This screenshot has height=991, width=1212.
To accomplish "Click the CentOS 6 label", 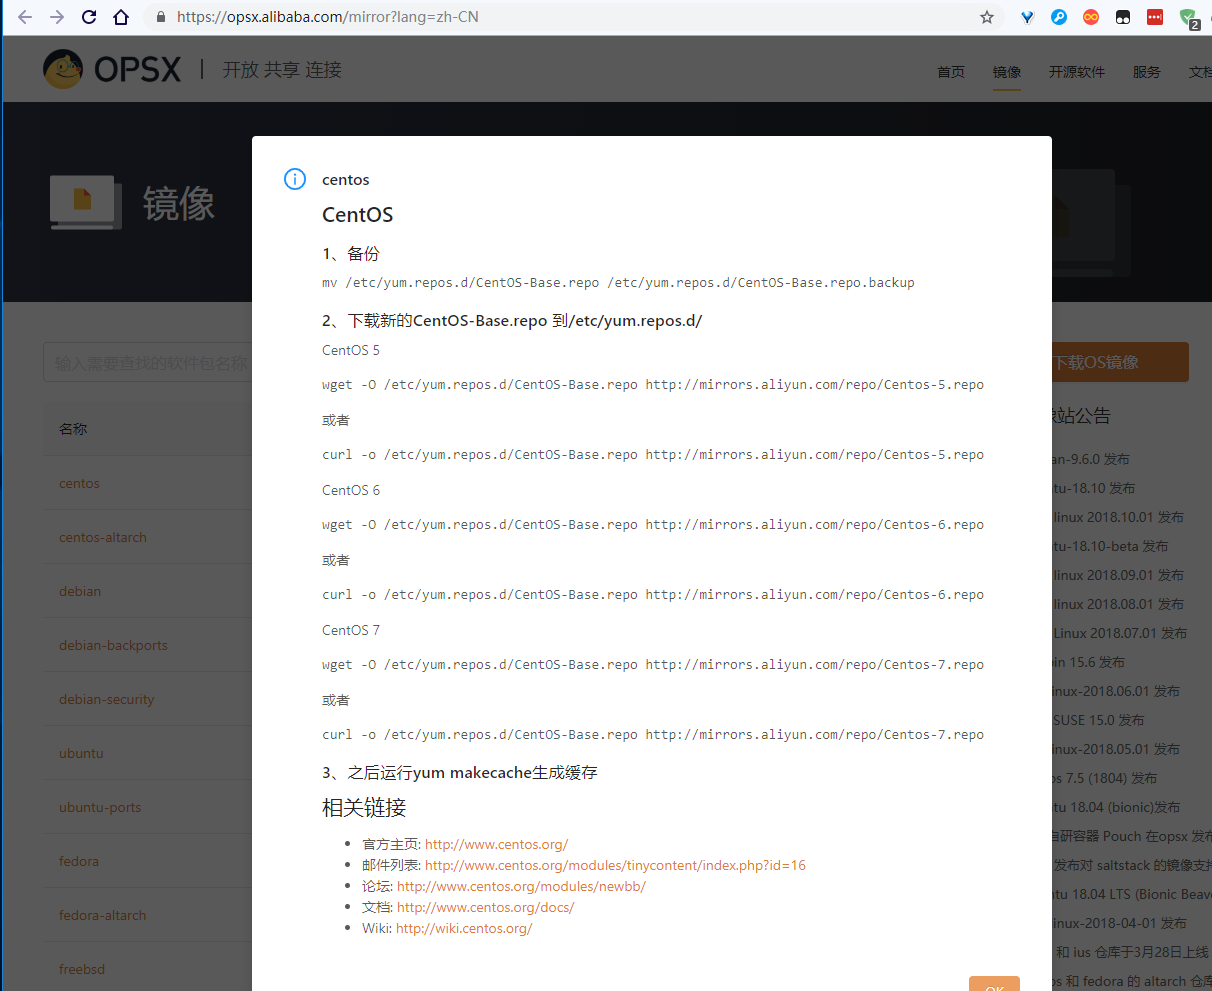I will click(x=351, y=490).
